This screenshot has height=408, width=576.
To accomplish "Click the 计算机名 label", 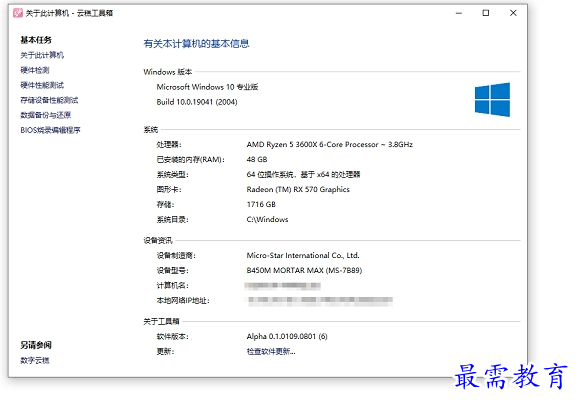I will [173, 285].
